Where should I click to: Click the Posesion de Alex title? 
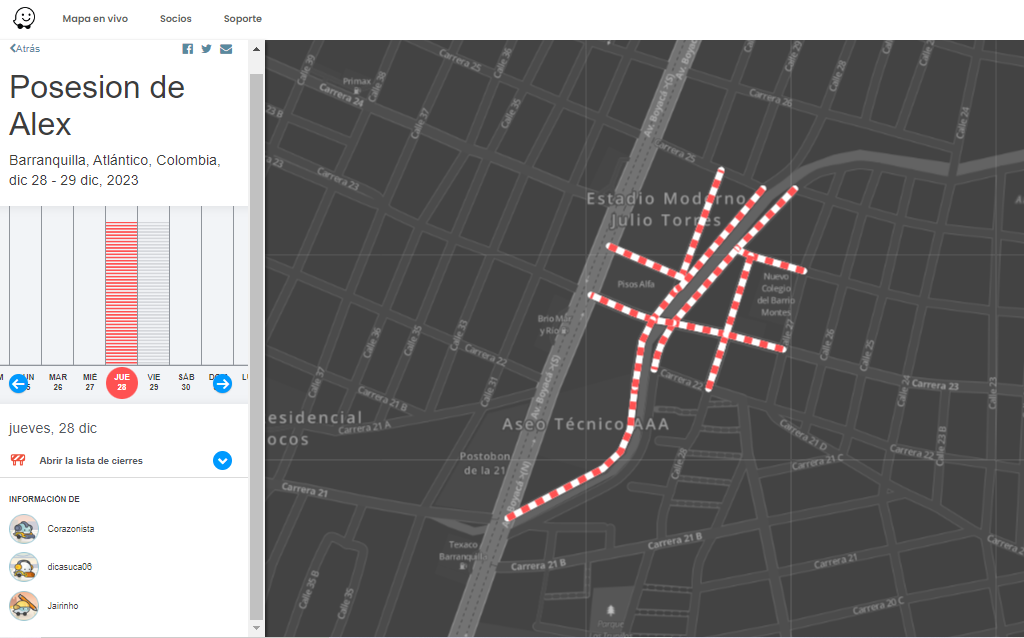pos(97,105)
